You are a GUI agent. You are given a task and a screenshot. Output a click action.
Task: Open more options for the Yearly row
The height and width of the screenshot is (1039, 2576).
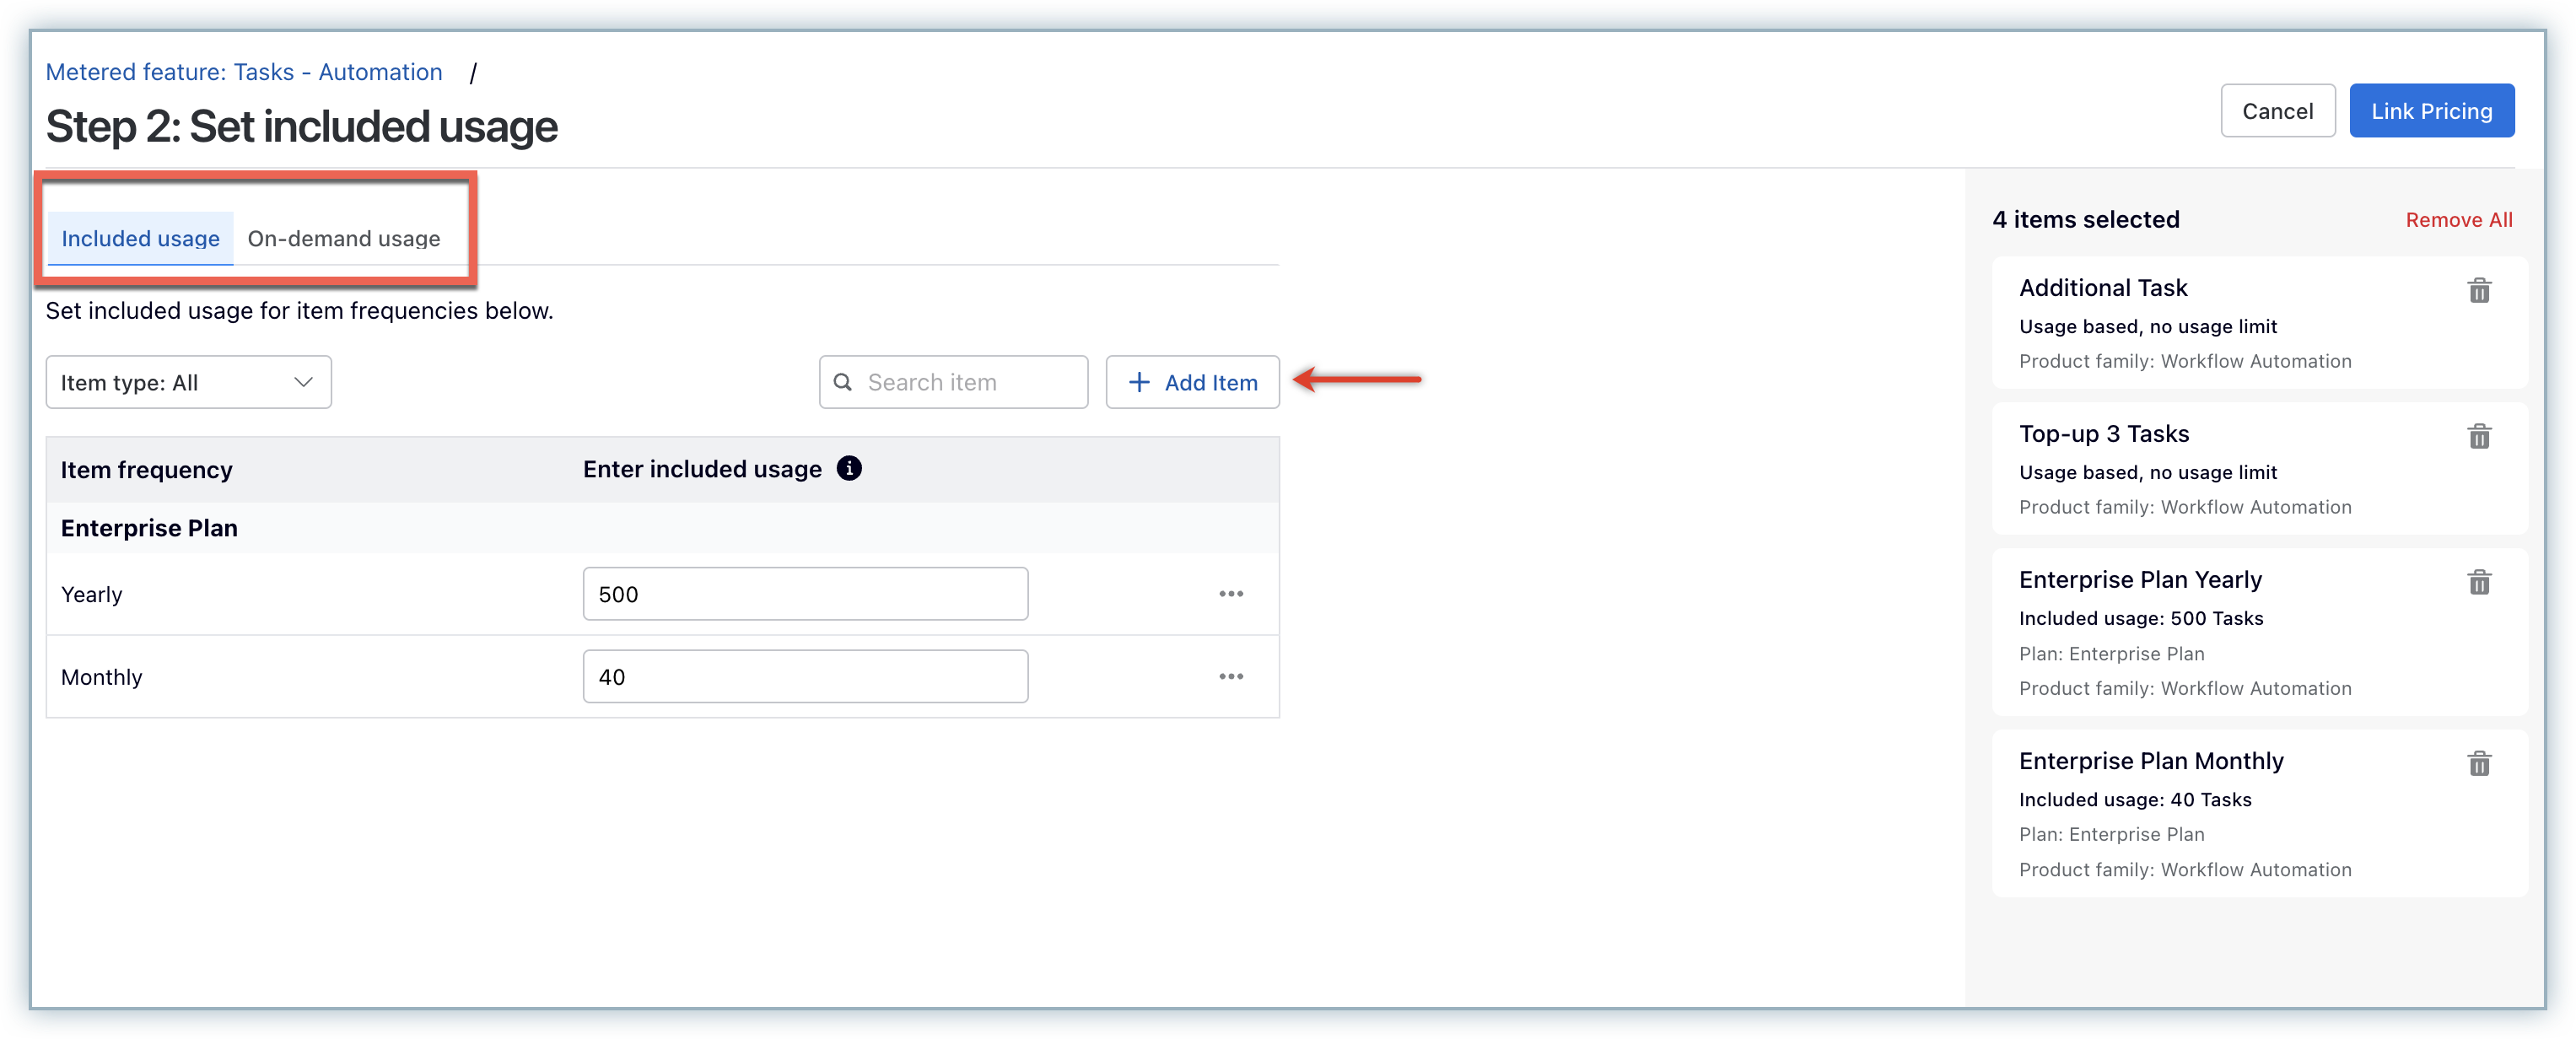pyautogui.click(x=1230, y=594)
